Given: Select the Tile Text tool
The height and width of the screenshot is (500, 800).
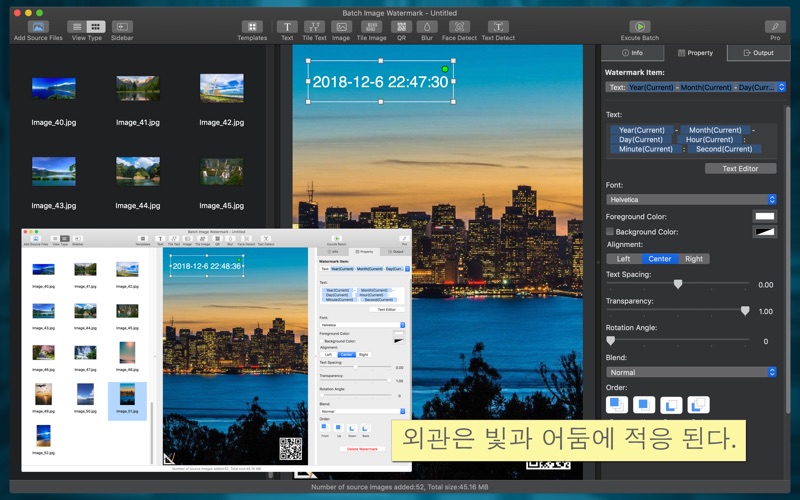Looking at the screenshot, I should [314, 27].
